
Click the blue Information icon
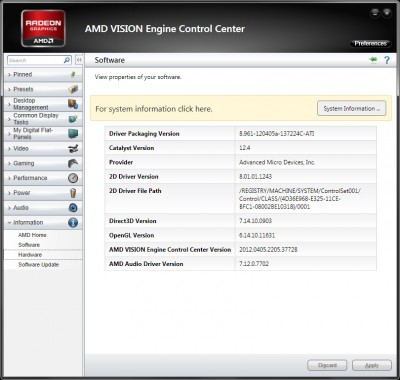pyautogui.click(x=73, y=222)
